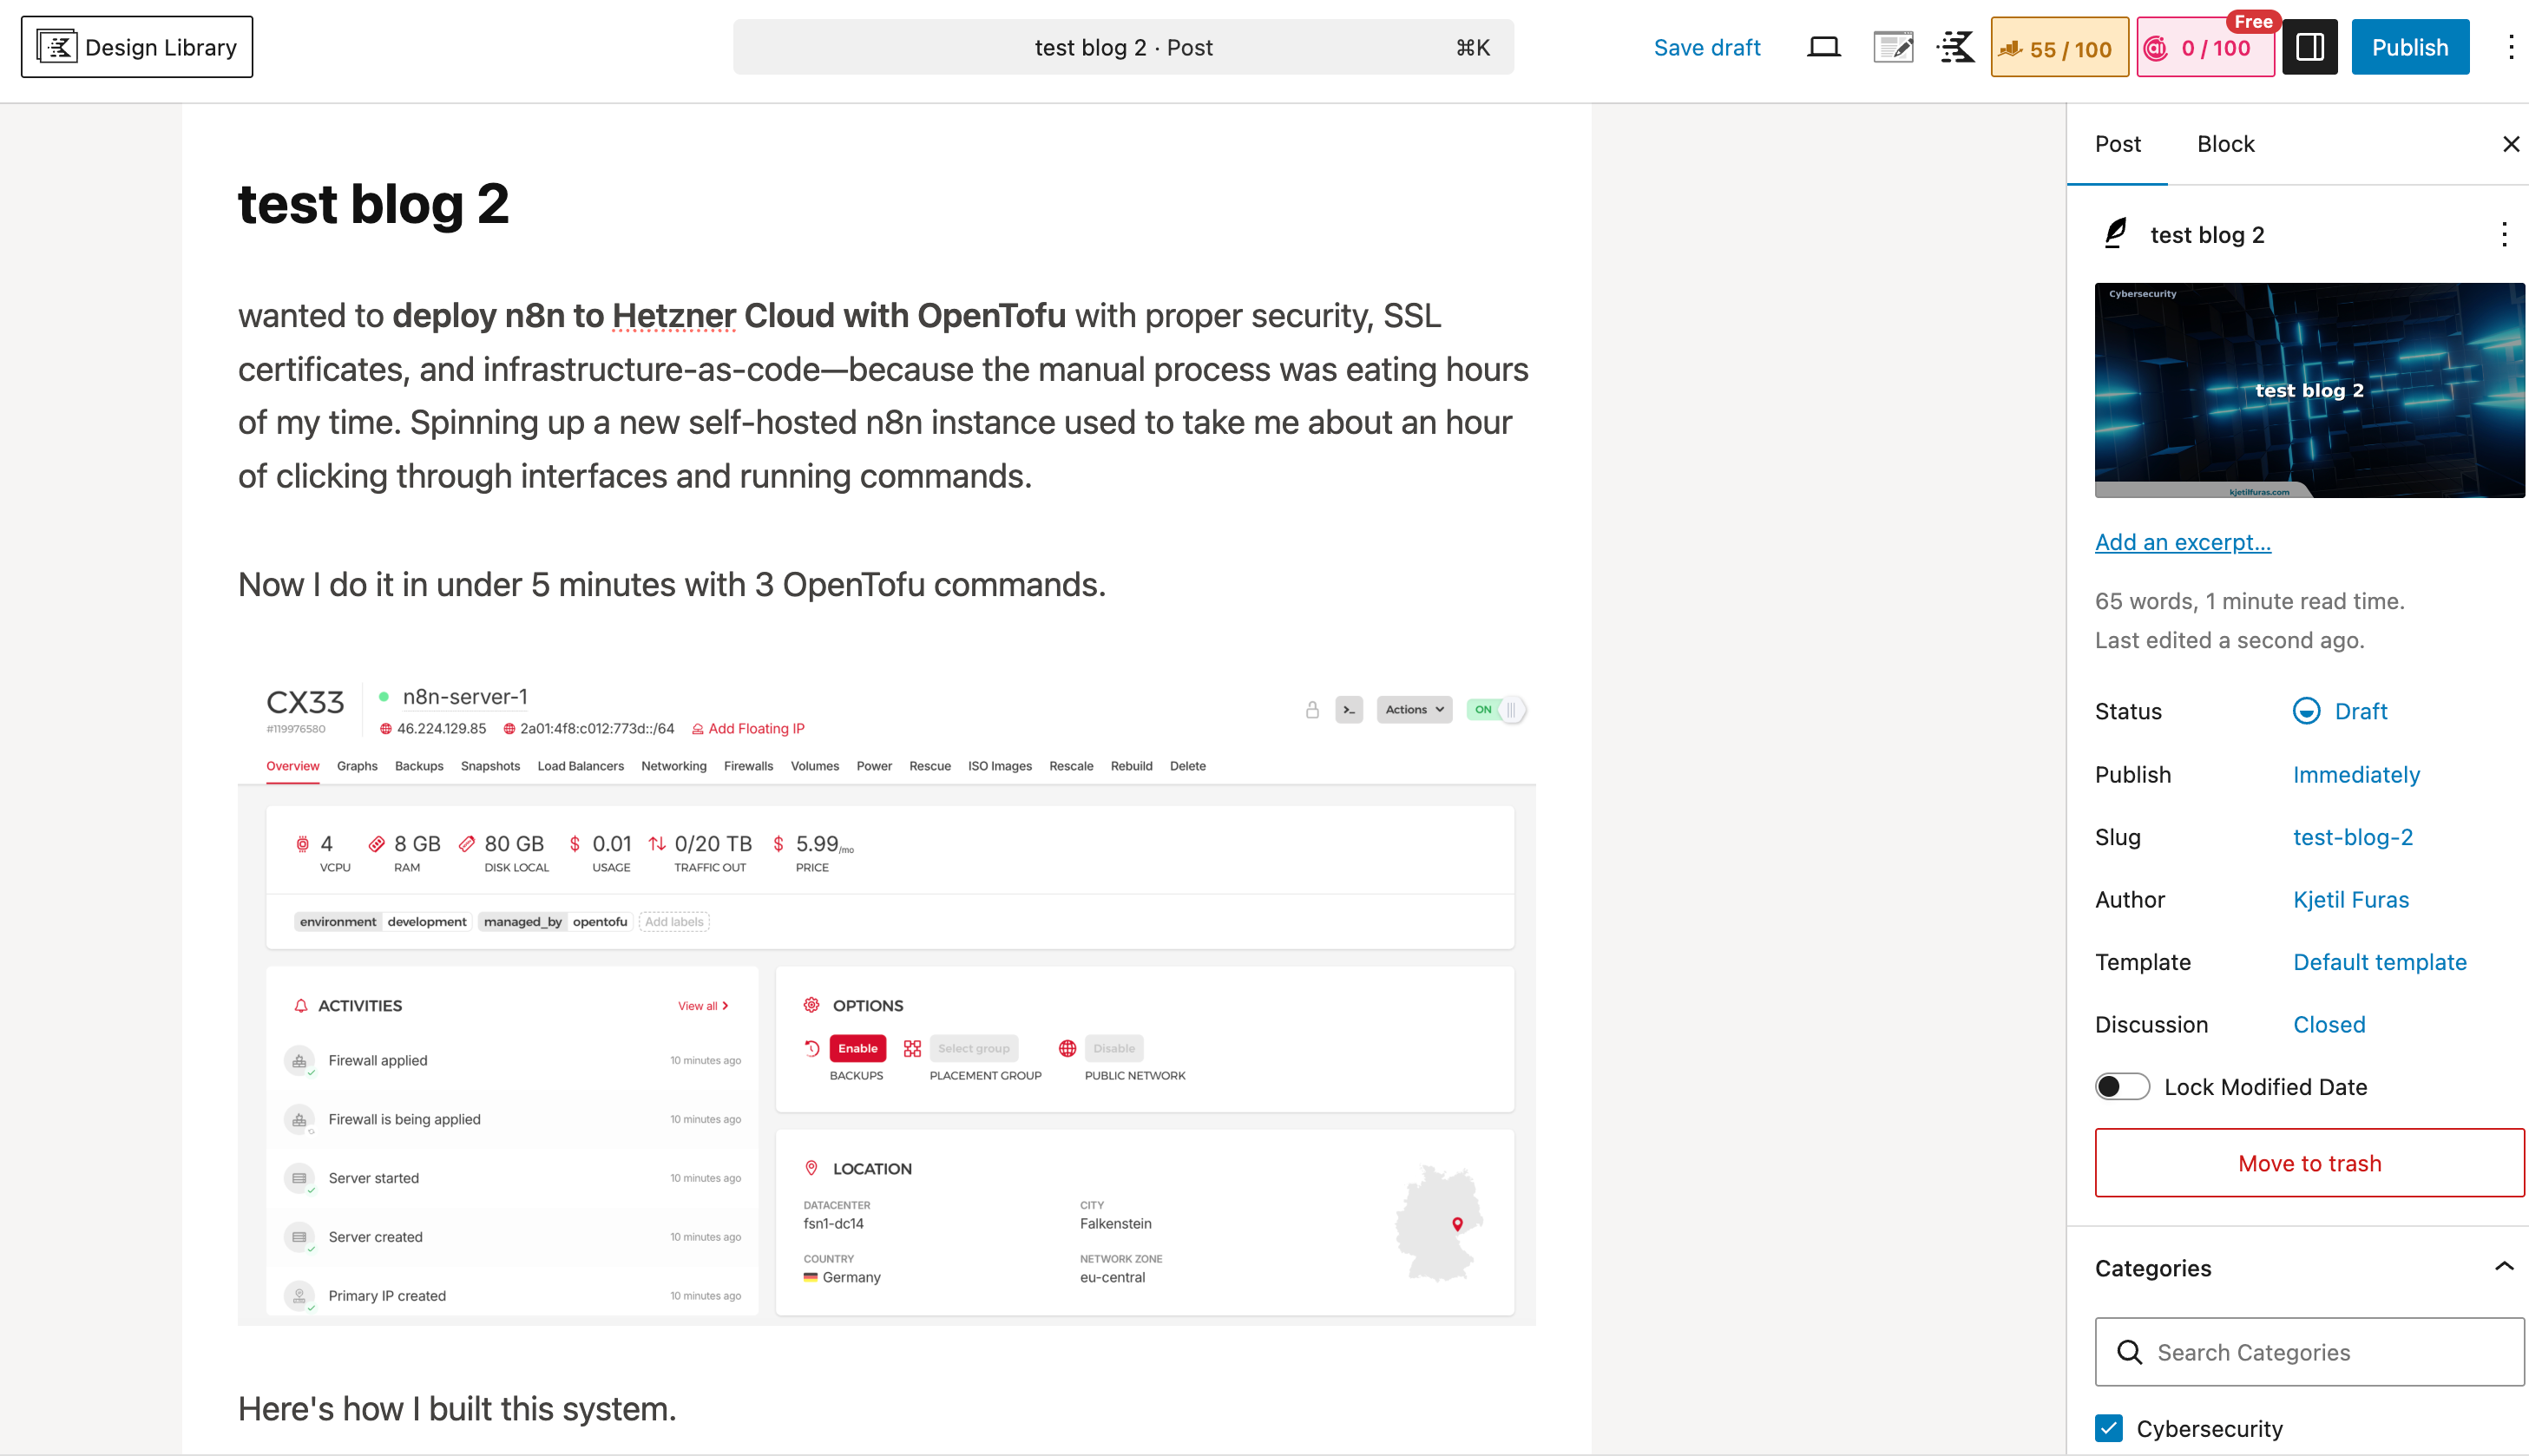Open the three-dot toolbar options menu
Viewport: 2529px width, 1456px height.
(2511, 46)
